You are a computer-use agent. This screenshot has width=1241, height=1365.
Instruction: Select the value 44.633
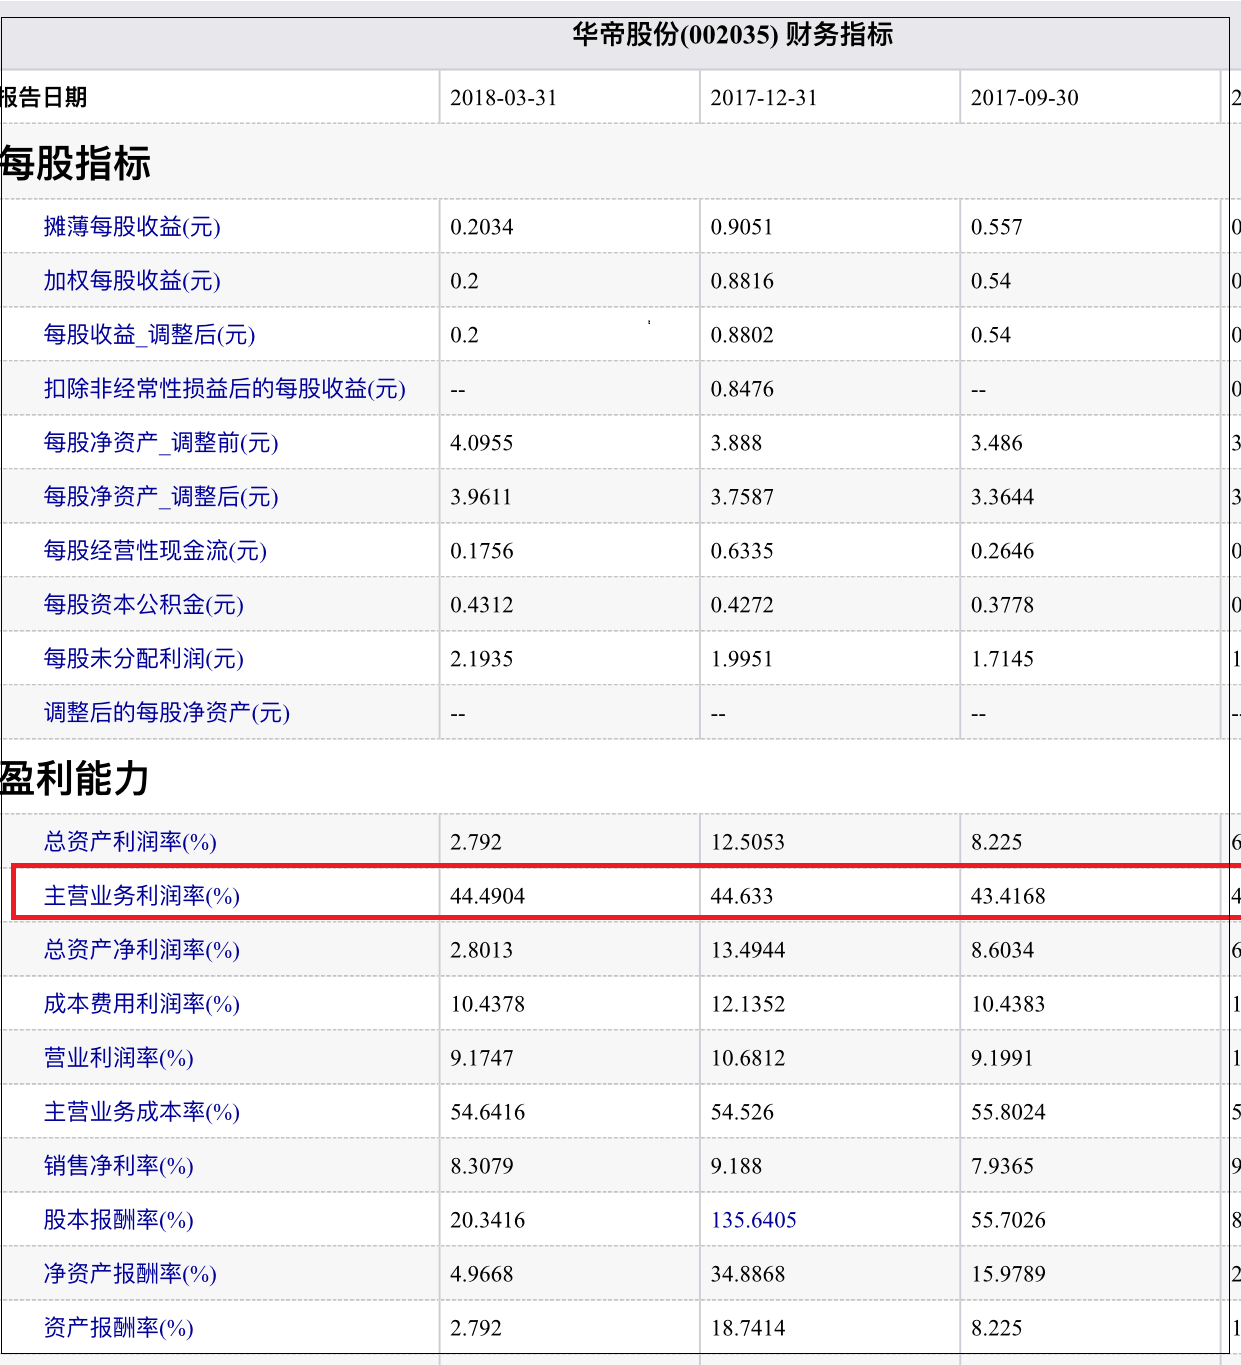click(742, 896)
